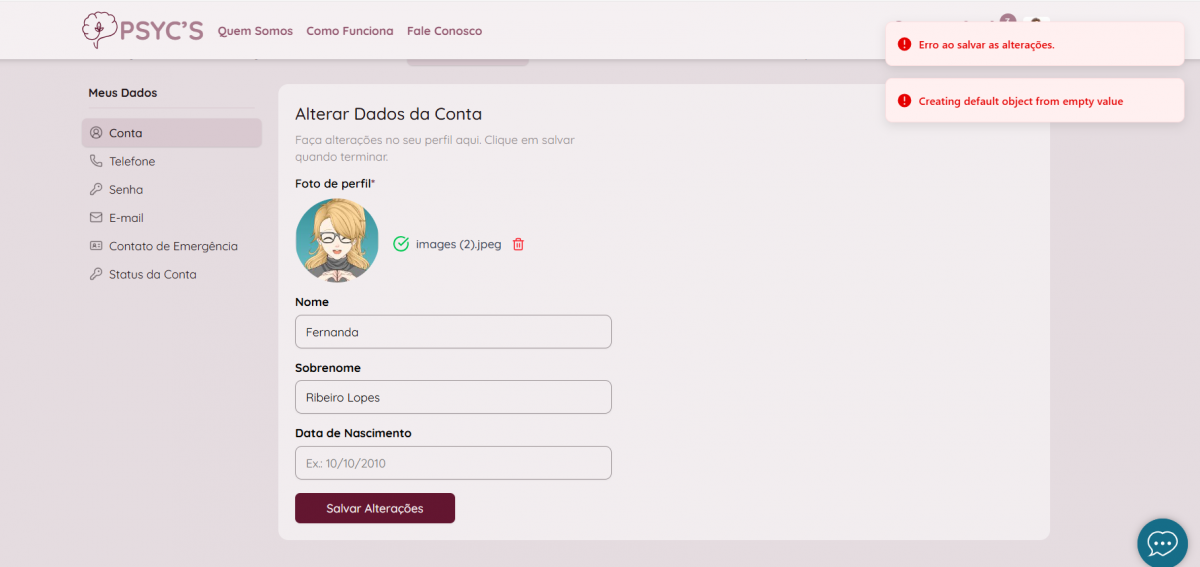Save changes with Salvar Alterações button

pyautogui.click(x=375, y=508)
